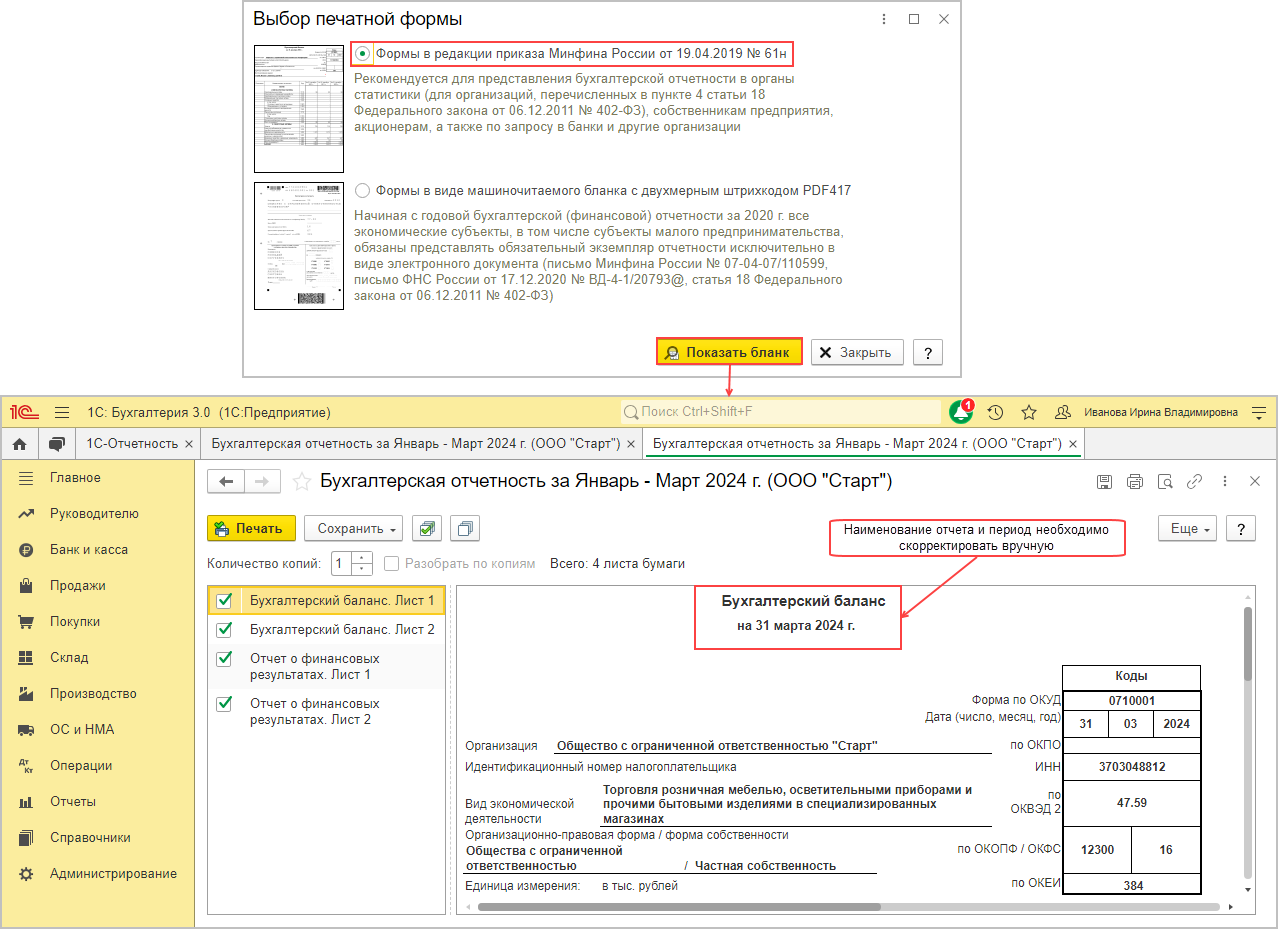The height and width of the screenshot is (929, 1278).
Task: Check all sheets icon button
Action: click(x=427, y=528)
